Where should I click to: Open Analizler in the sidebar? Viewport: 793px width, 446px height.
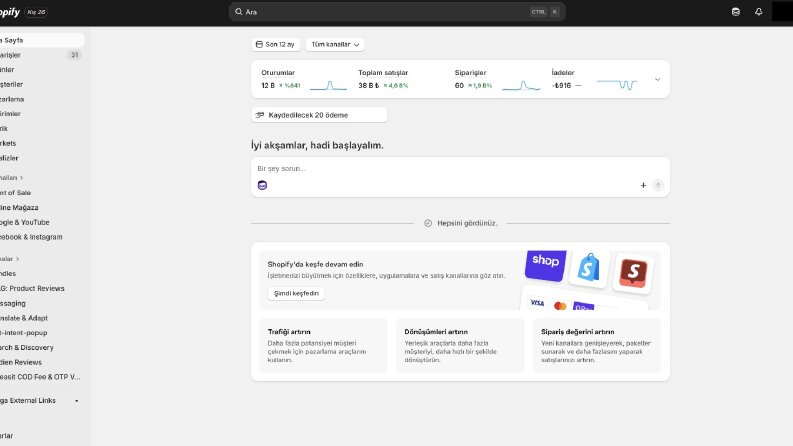[40, 158]
